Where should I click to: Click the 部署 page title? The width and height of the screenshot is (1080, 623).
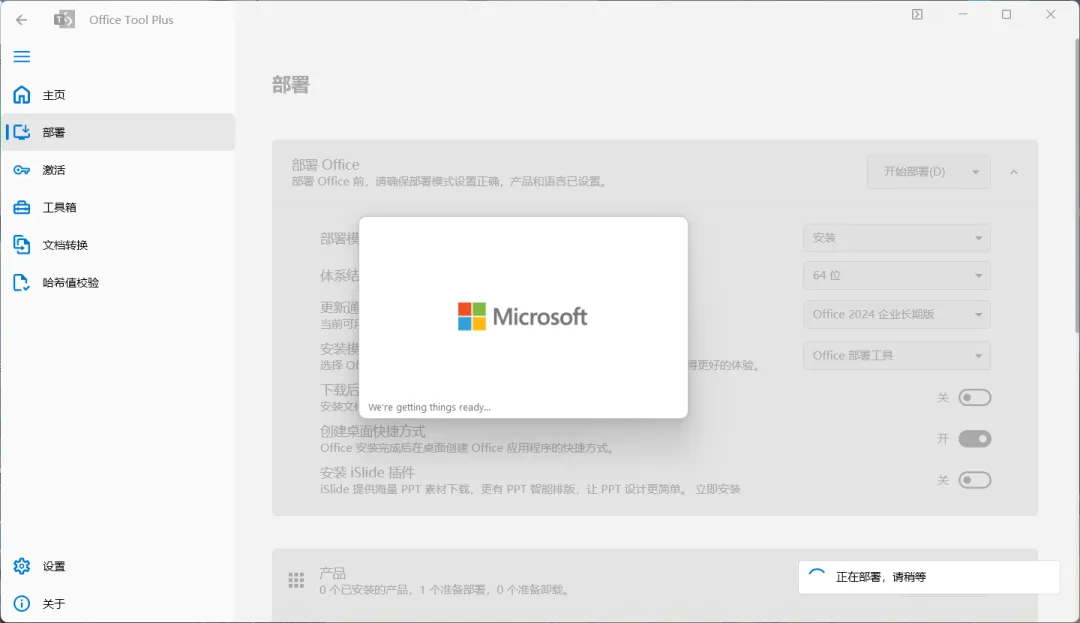point(291,85)
